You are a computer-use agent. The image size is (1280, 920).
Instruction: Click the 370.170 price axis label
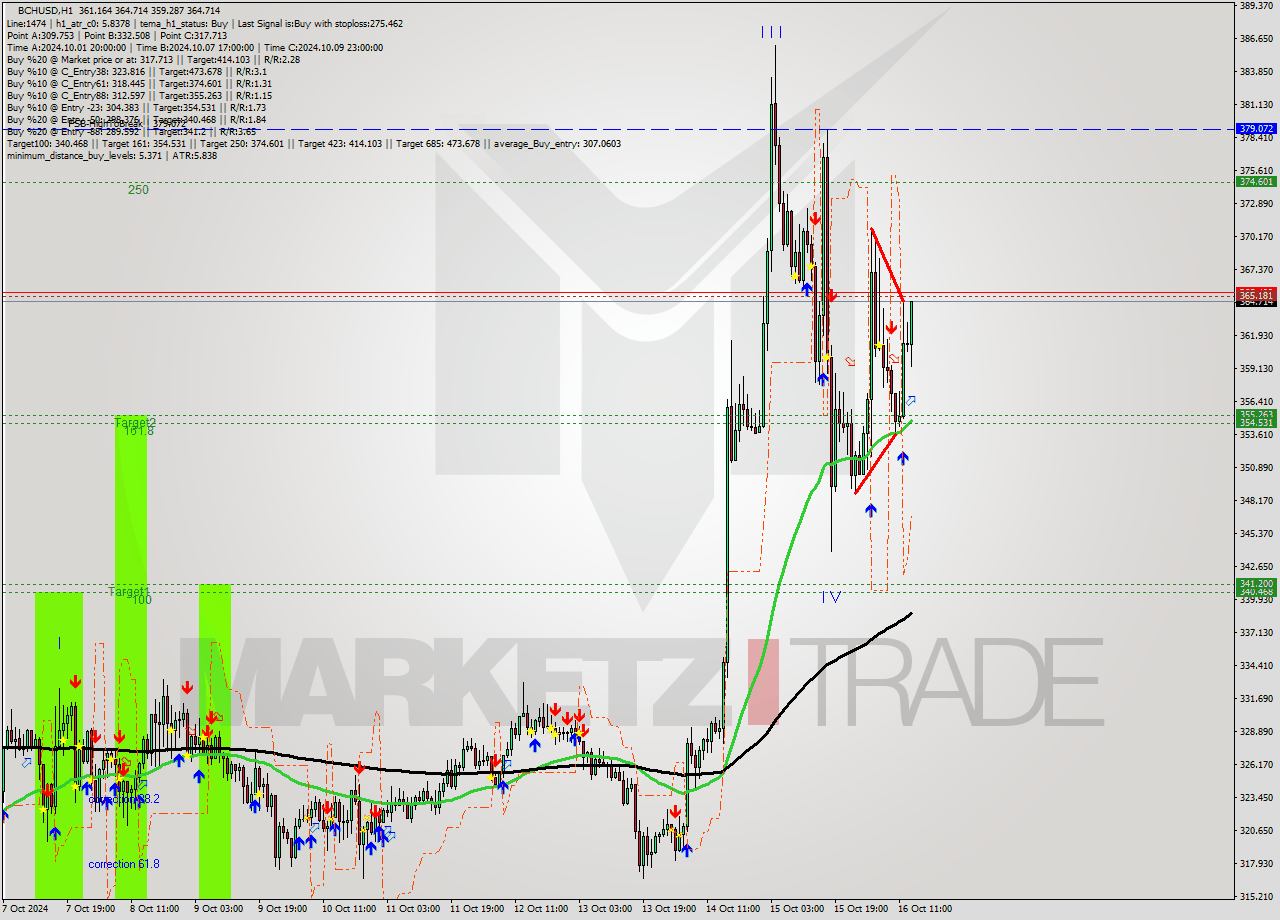pyautogui.click(x=1256, y=237)
